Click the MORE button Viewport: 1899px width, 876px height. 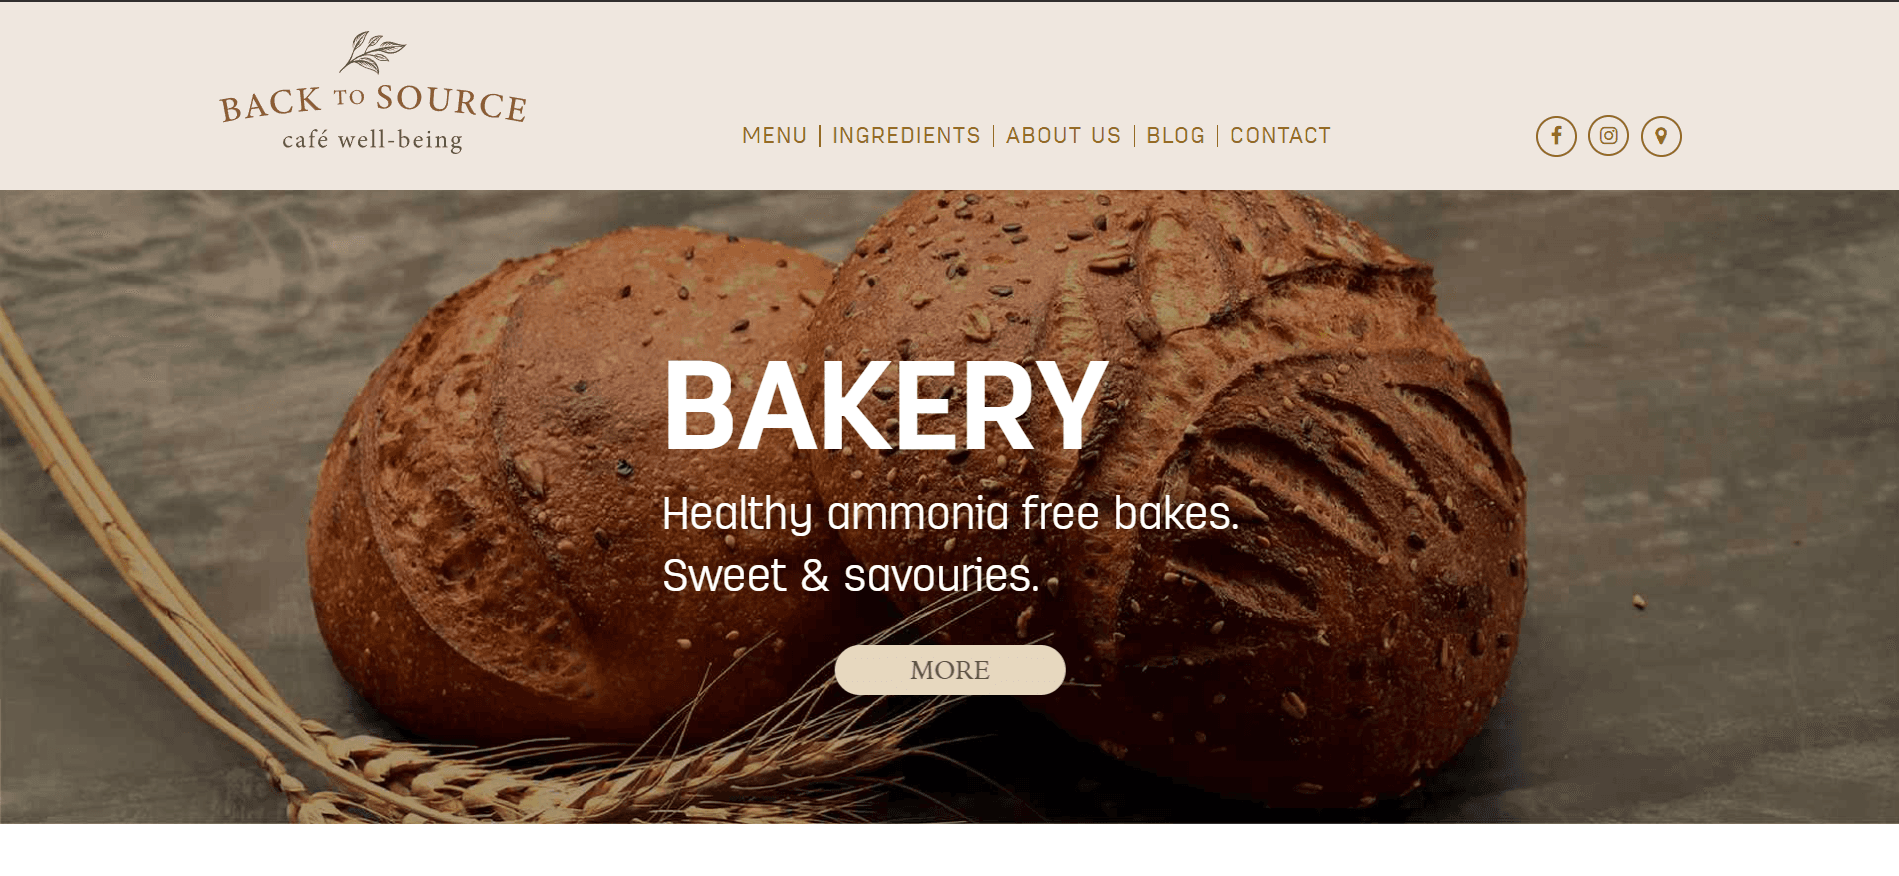pyautogui.click(x=950, y=670)
